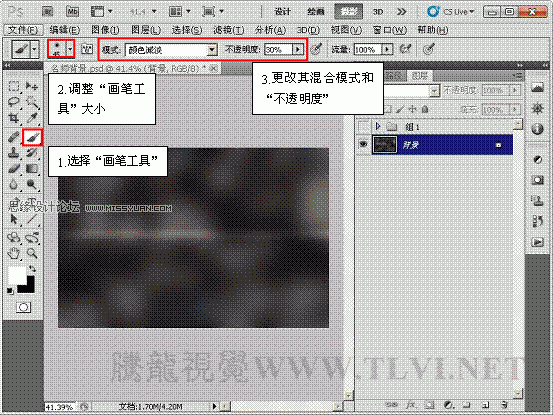553x415 pixels.
Task: Select the Clone Stamp tool
Action: [x=14, y=153]
